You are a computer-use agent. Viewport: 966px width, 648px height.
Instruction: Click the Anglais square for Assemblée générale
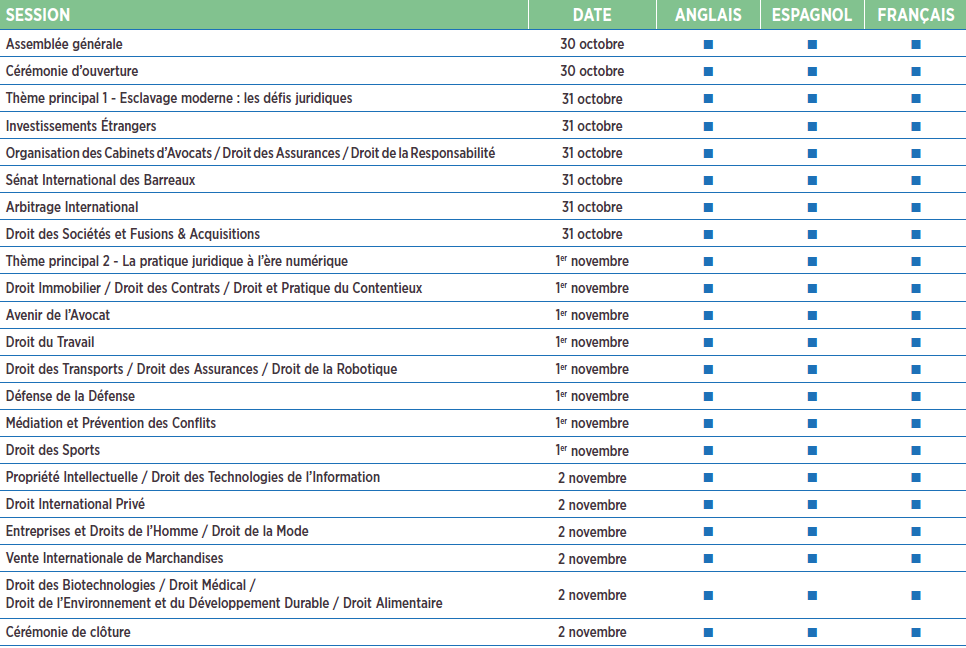coord(708,44)
